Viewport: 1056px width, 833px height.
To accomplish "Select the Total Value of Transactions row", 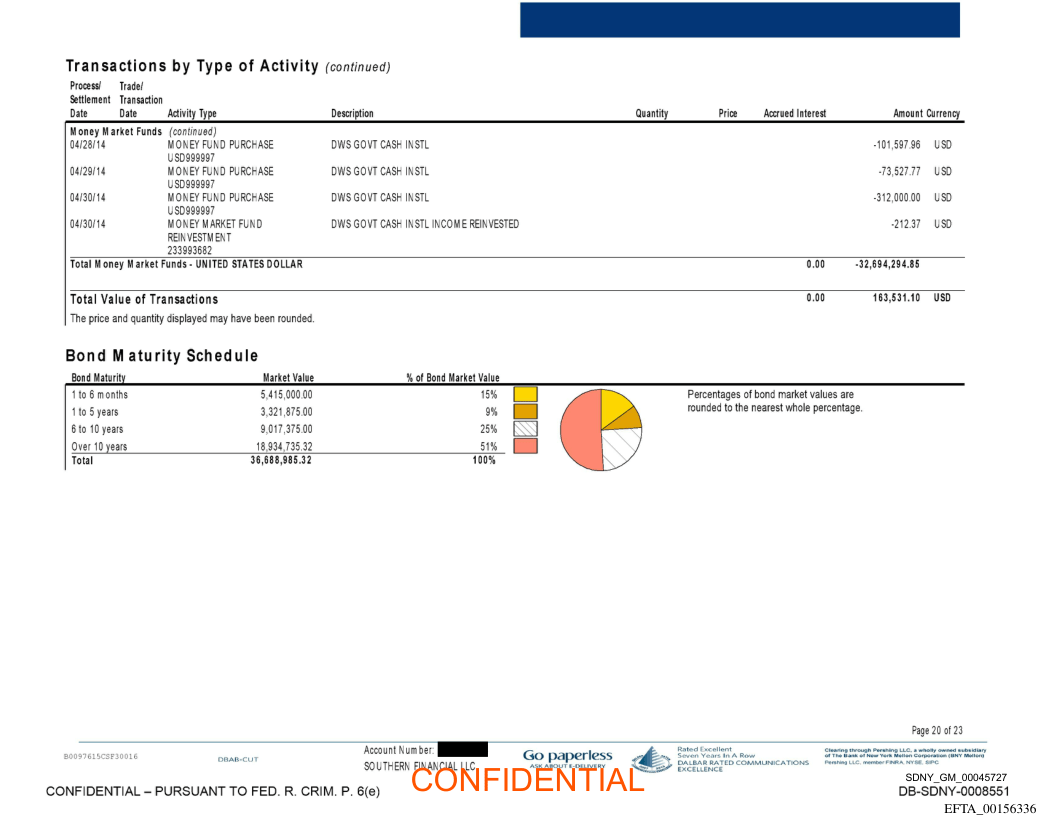I will coord(144,299).
